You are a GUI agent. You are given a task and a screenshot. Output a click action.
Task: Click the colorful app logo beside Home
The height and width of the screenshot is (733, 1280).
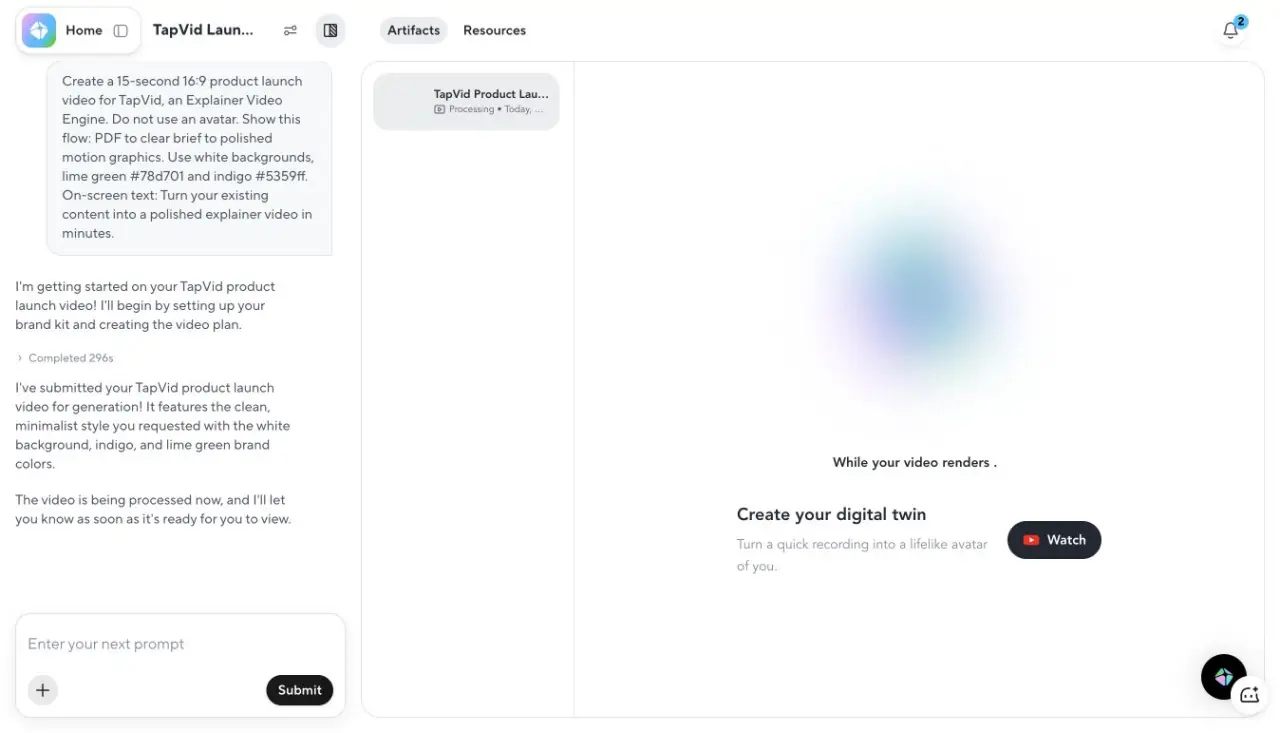pos(39,30)
